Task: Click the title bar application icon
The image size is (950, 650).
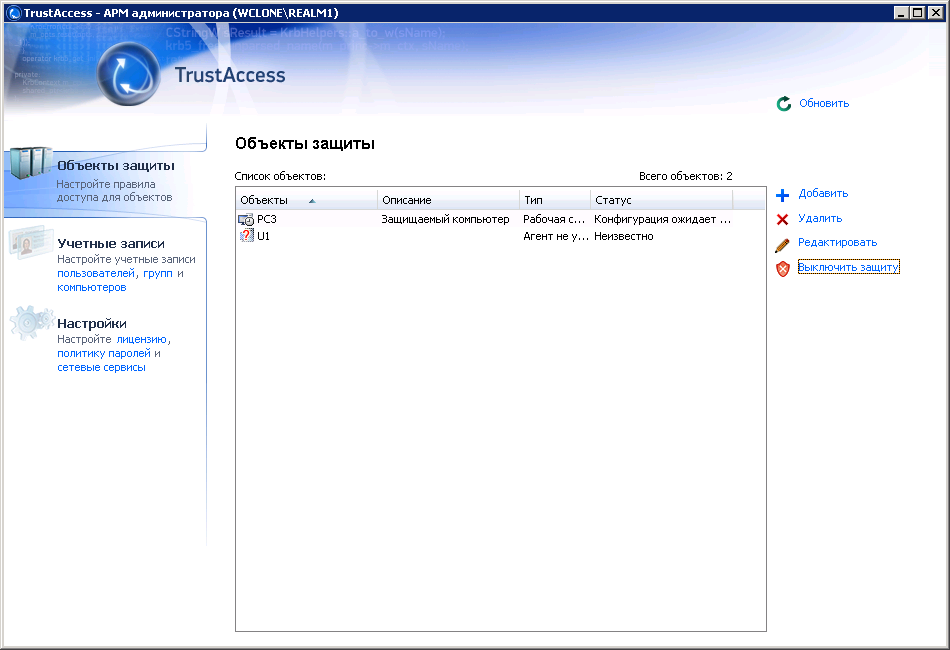Action: [13, 13]
